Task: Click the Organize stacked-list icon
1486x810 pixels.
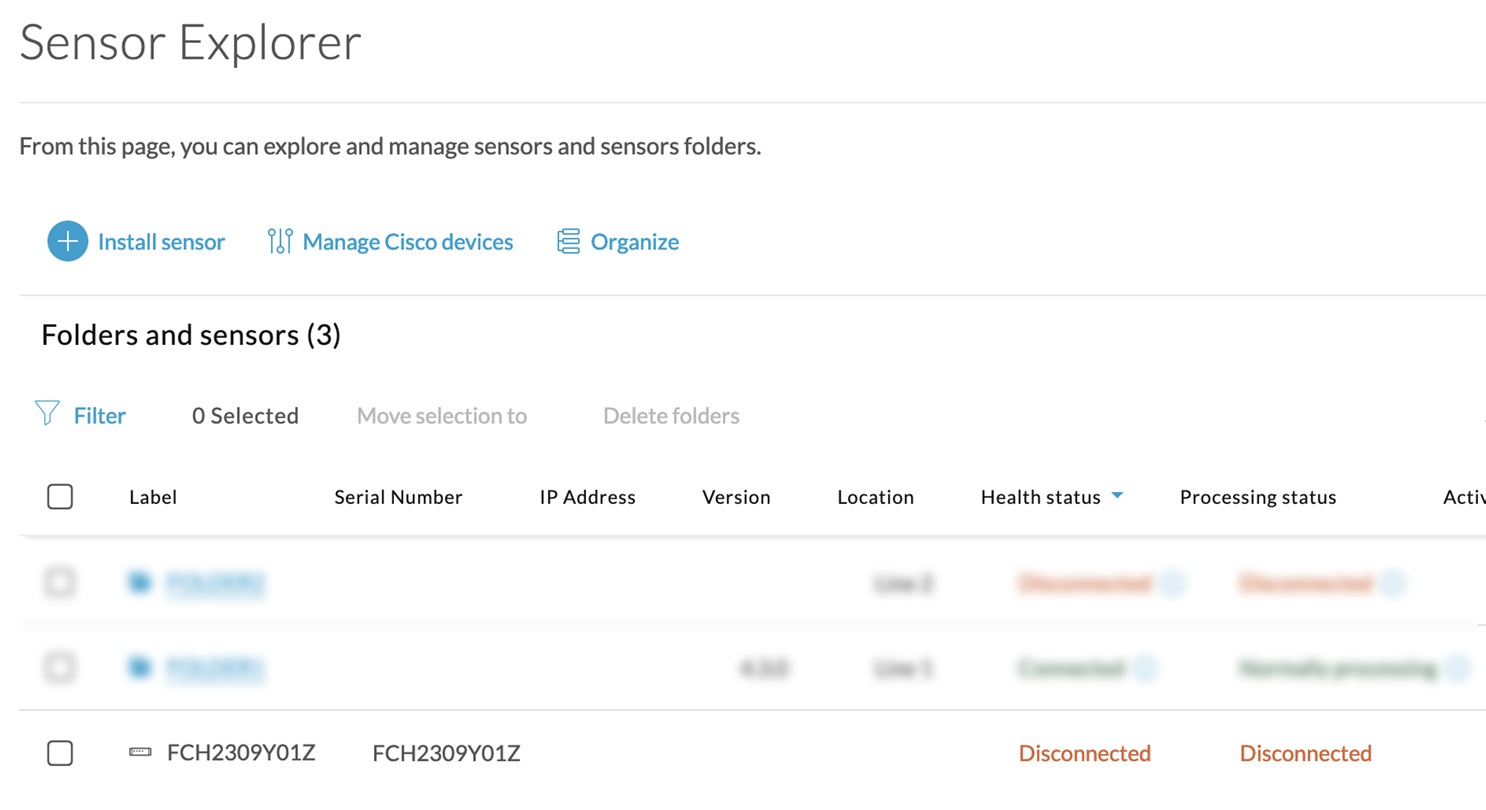Action: coord(568,241)
